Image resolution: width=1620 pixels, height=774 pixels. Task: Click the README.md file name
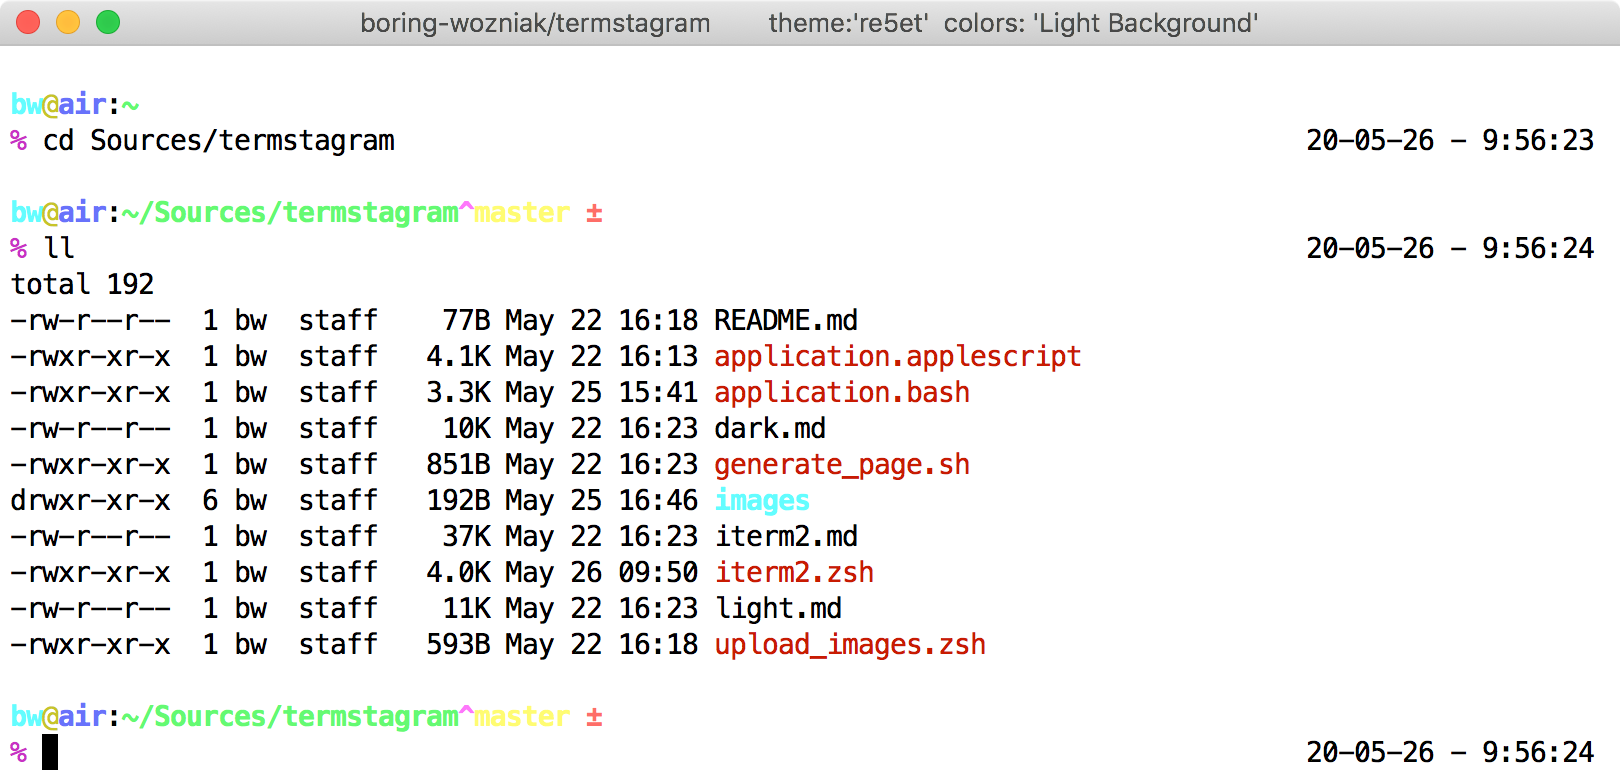pos(786,320)
